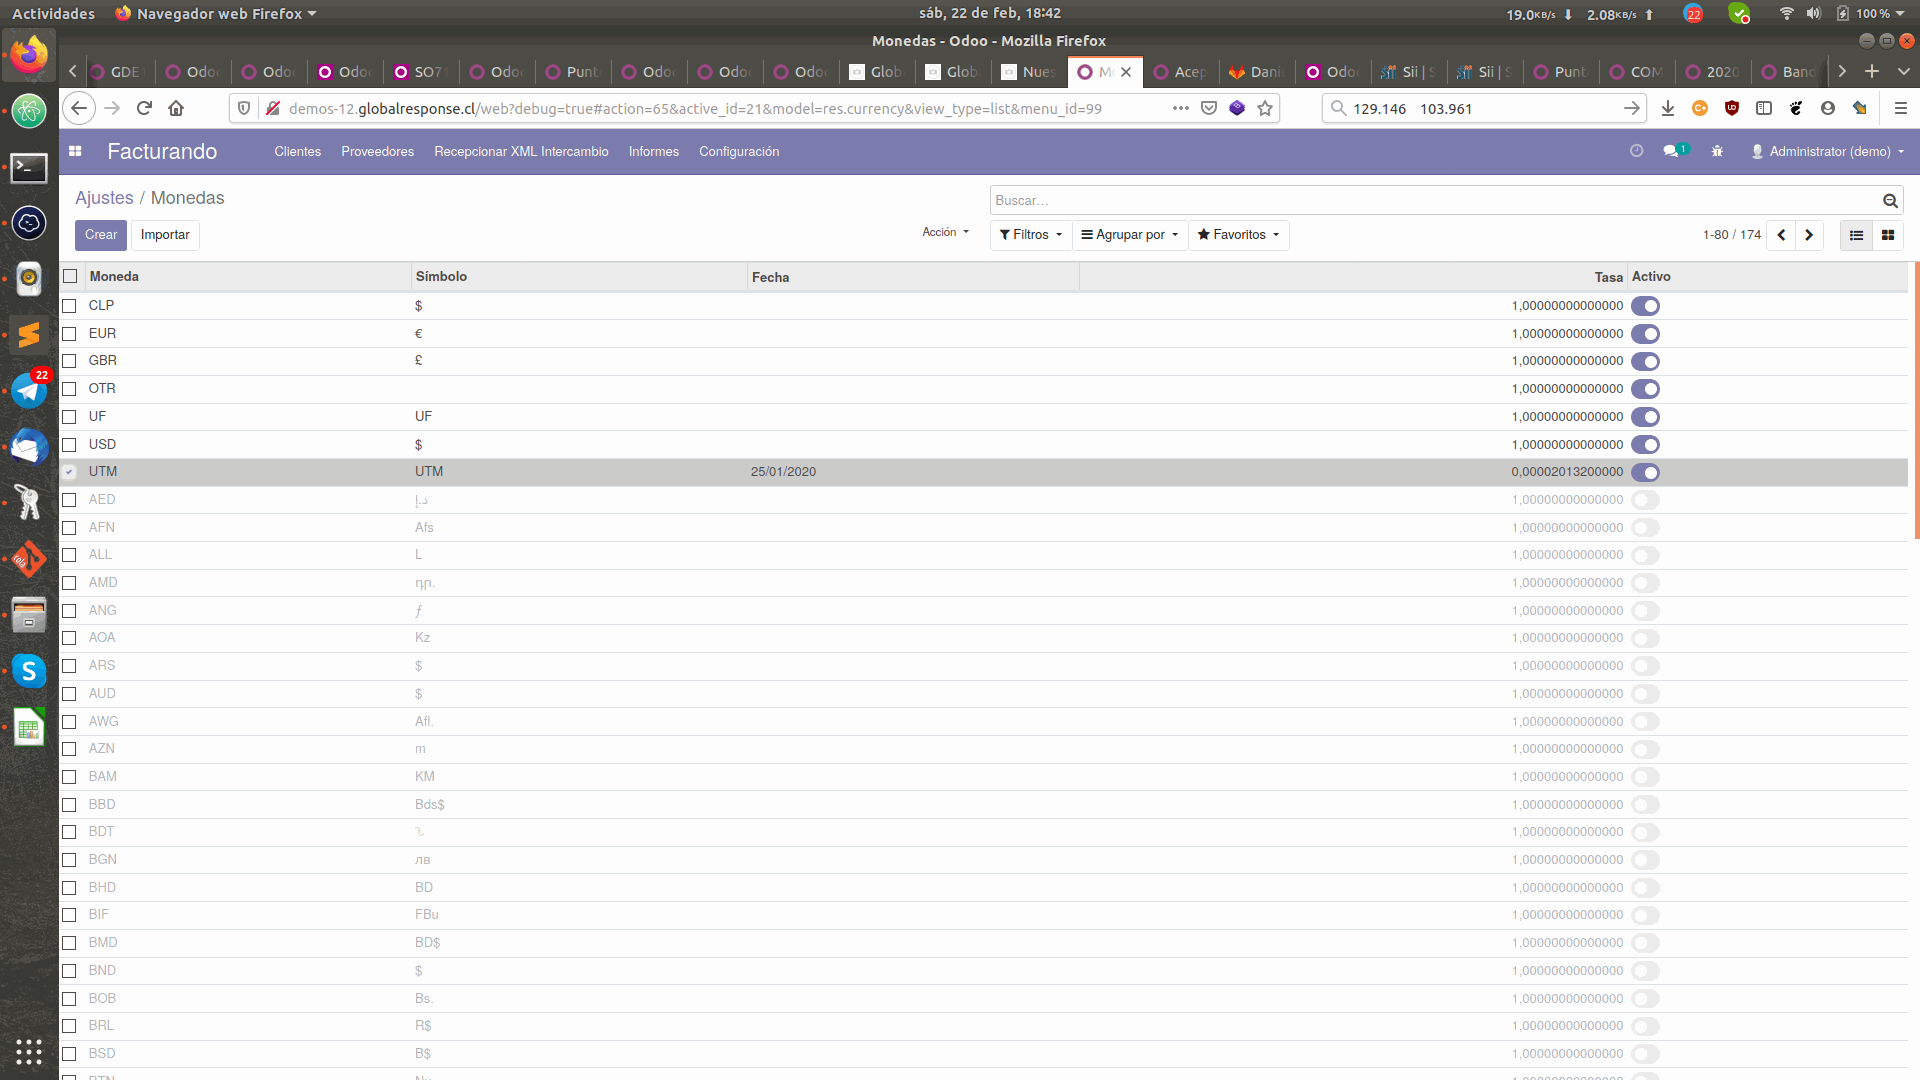This screenshot has width=1920, height=1080.
Task: Select the list view icon
Action: pyautogui.click(x=1855, y=235)
